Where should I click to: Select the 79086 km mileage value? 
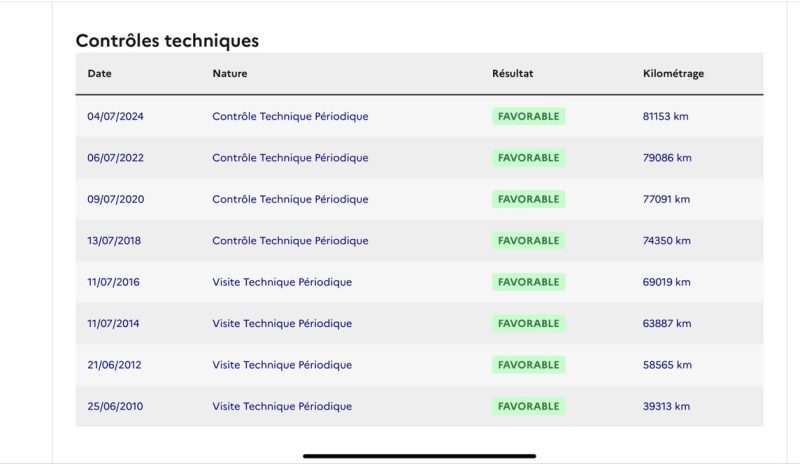pos(667,158)
